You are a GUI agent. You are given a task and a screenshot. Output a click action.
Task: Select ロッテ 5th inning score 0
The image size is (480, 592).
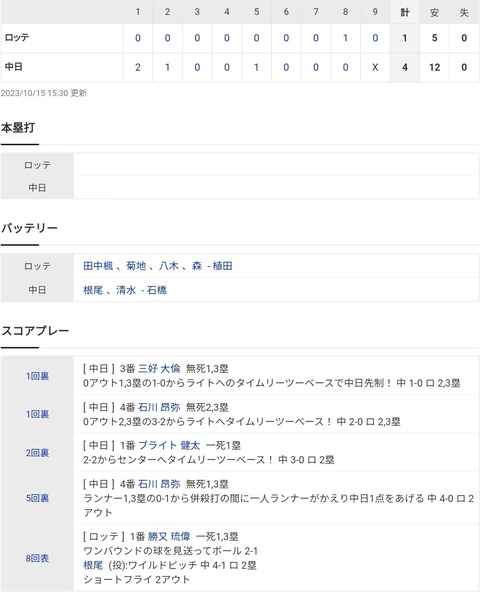click(x=256, y=38)
